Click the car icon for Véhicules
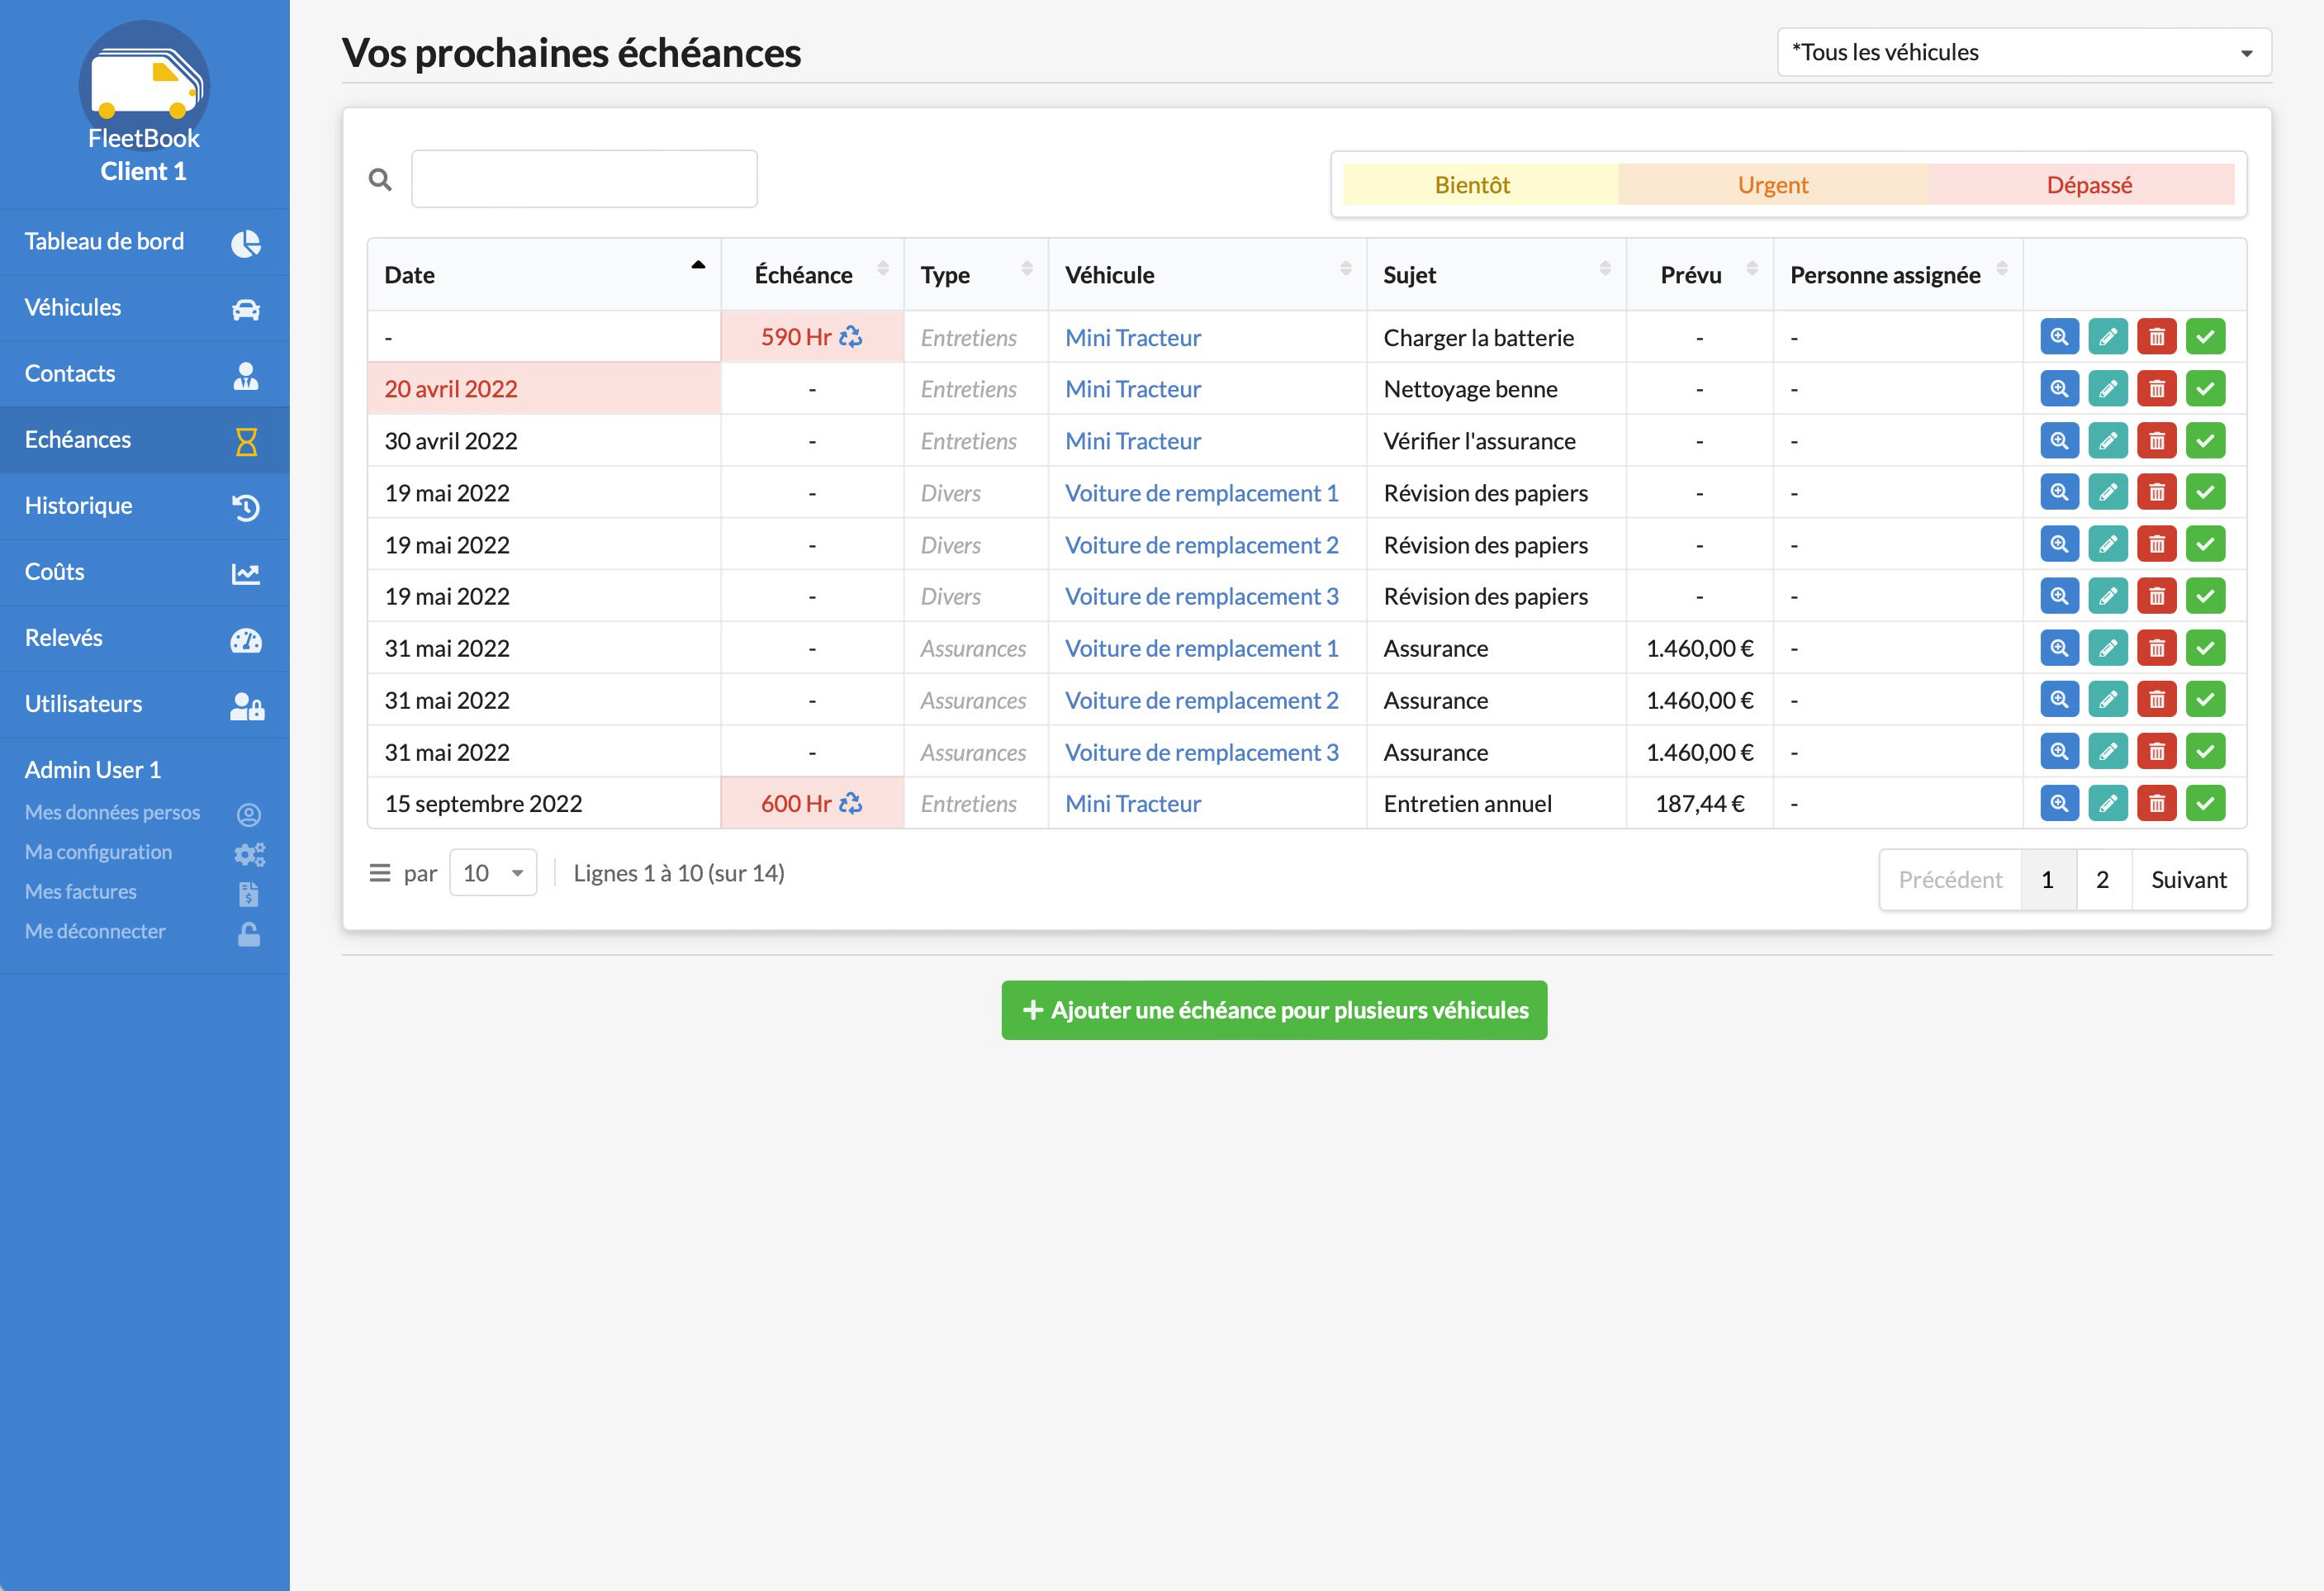The height and width of the screenshot is (1591, 2324). pyautogui.click(x=246, y=309)
